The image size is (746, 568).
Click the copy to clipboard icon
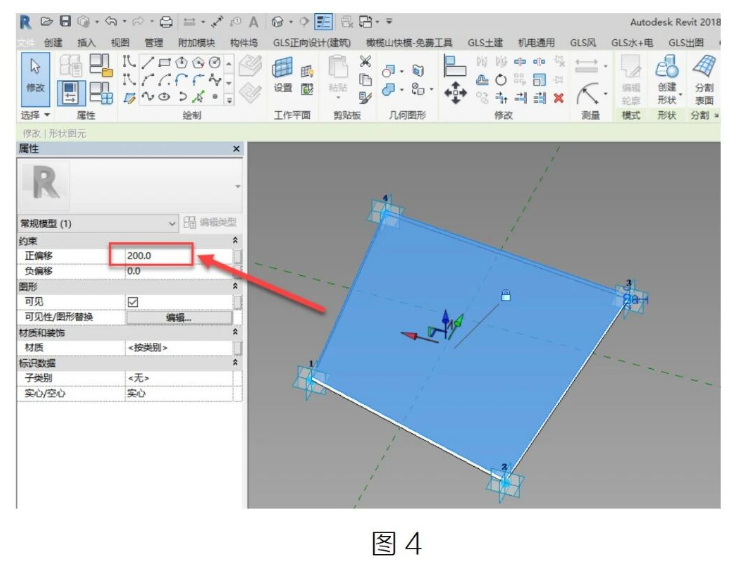pyautogui.click(x=365, y=79)
